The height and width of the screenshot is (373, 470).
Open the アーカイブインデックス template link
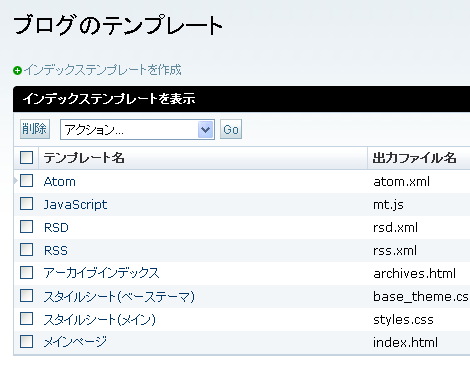pos(101,273)
